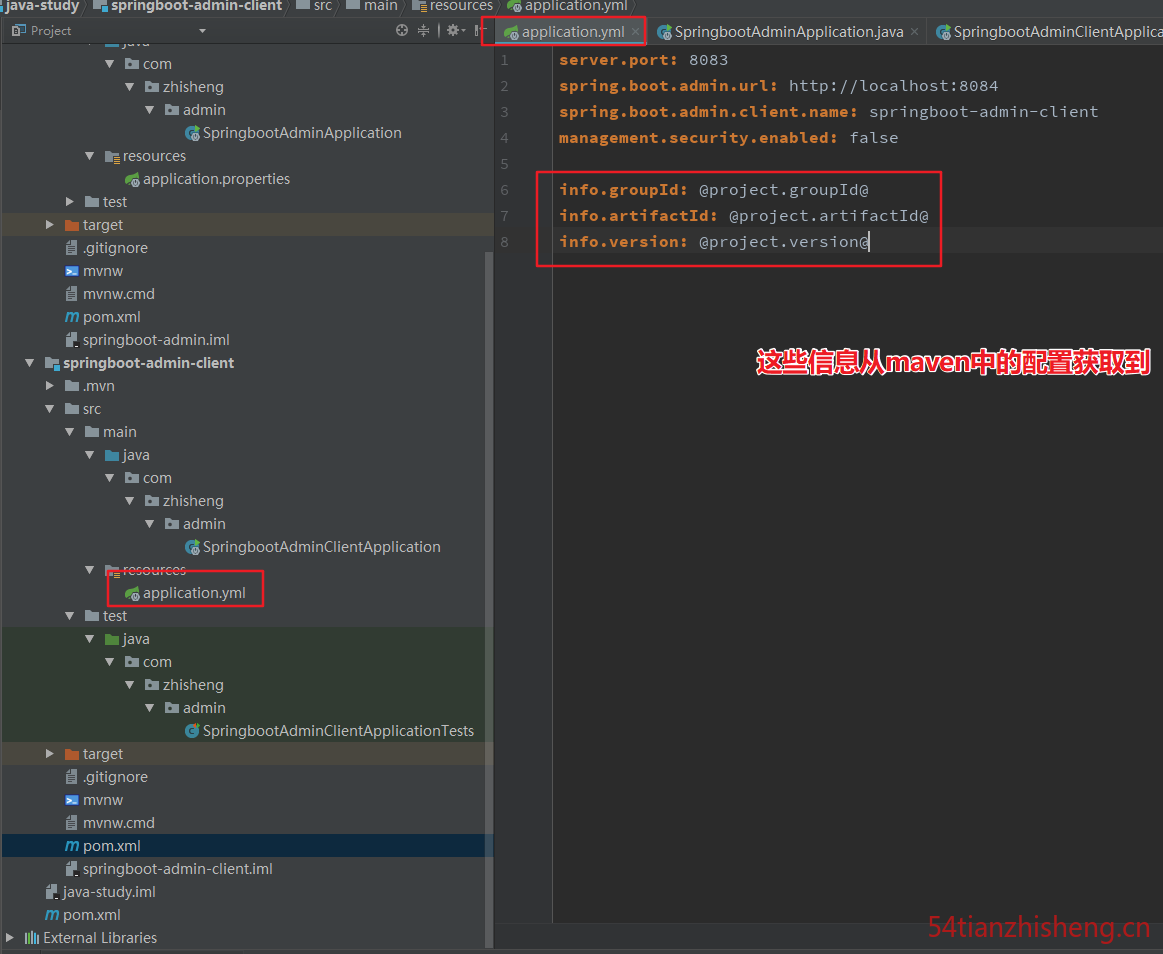Click the scroll from source crosshair icon
Image resolution: width=1163 pixels, height=954 pixels.
pyautogui.click(x=402, y=30)
